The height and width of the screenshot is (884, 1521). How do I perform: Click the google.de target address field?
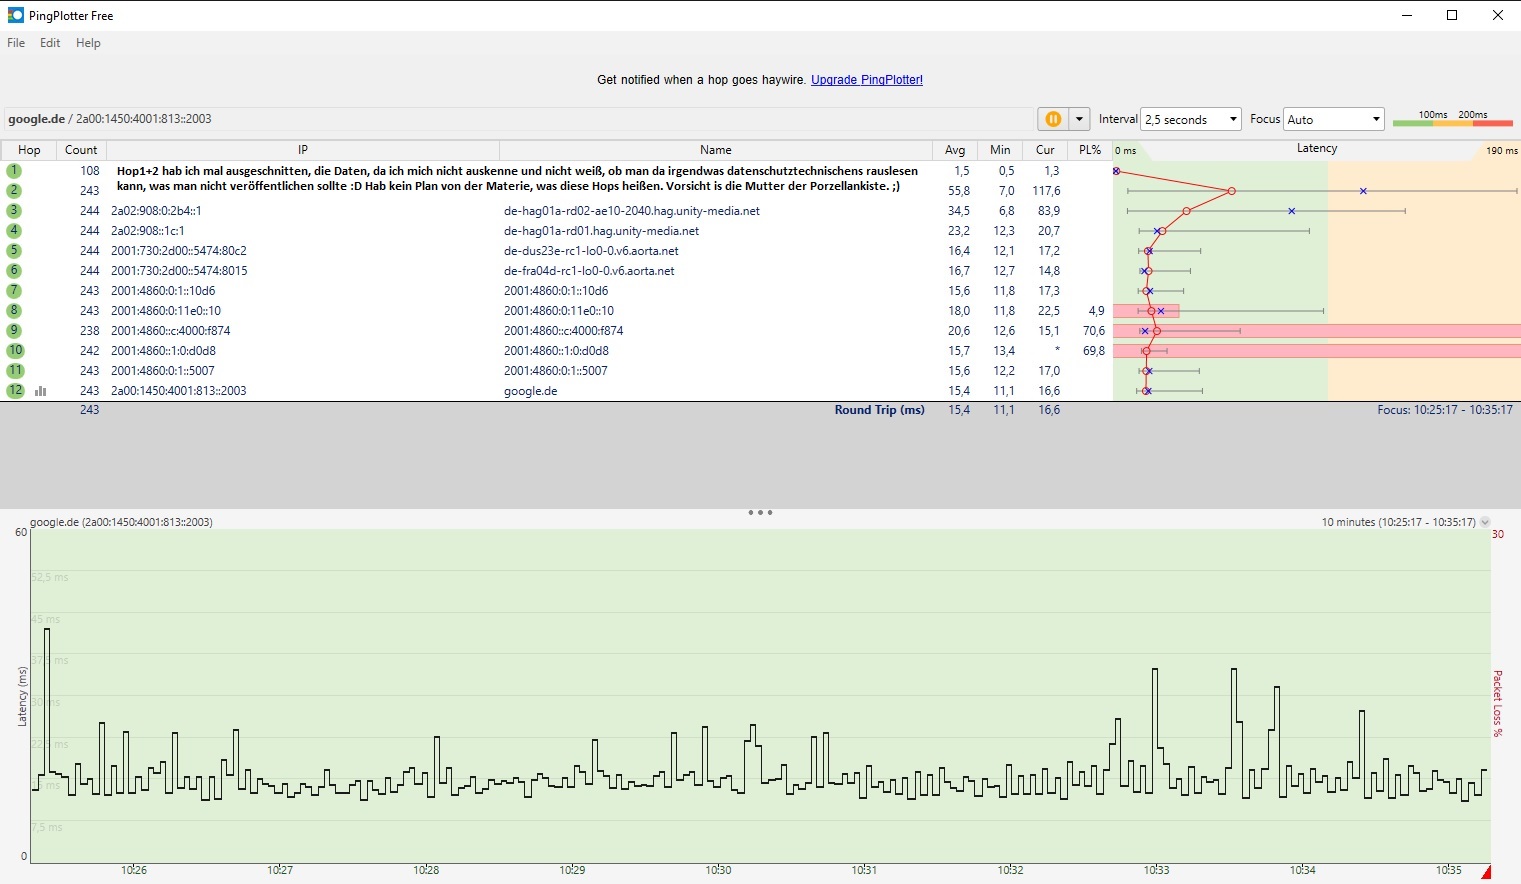pos(518,119)
